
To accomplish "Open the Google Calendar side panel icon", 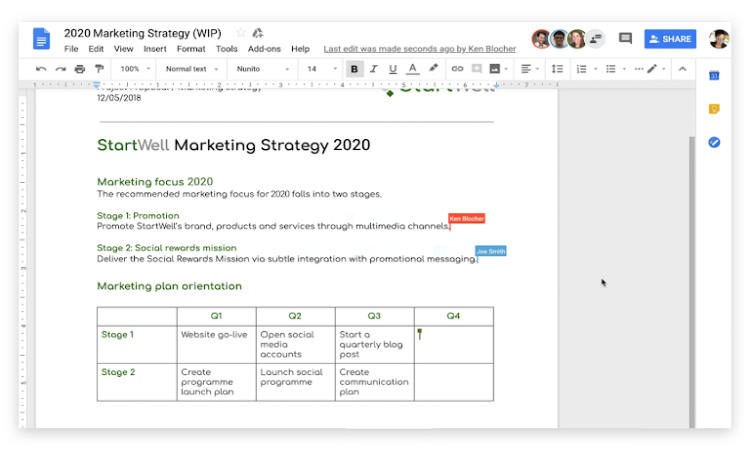I will [x=714, y=76].
